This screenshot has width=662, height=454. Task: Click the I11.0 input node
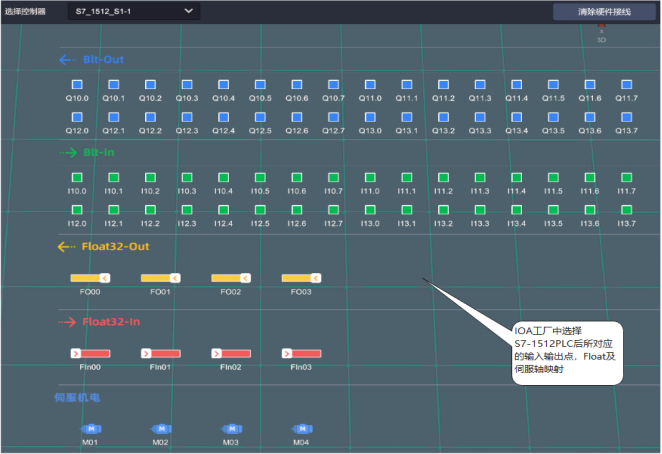[x=370, y=177]
